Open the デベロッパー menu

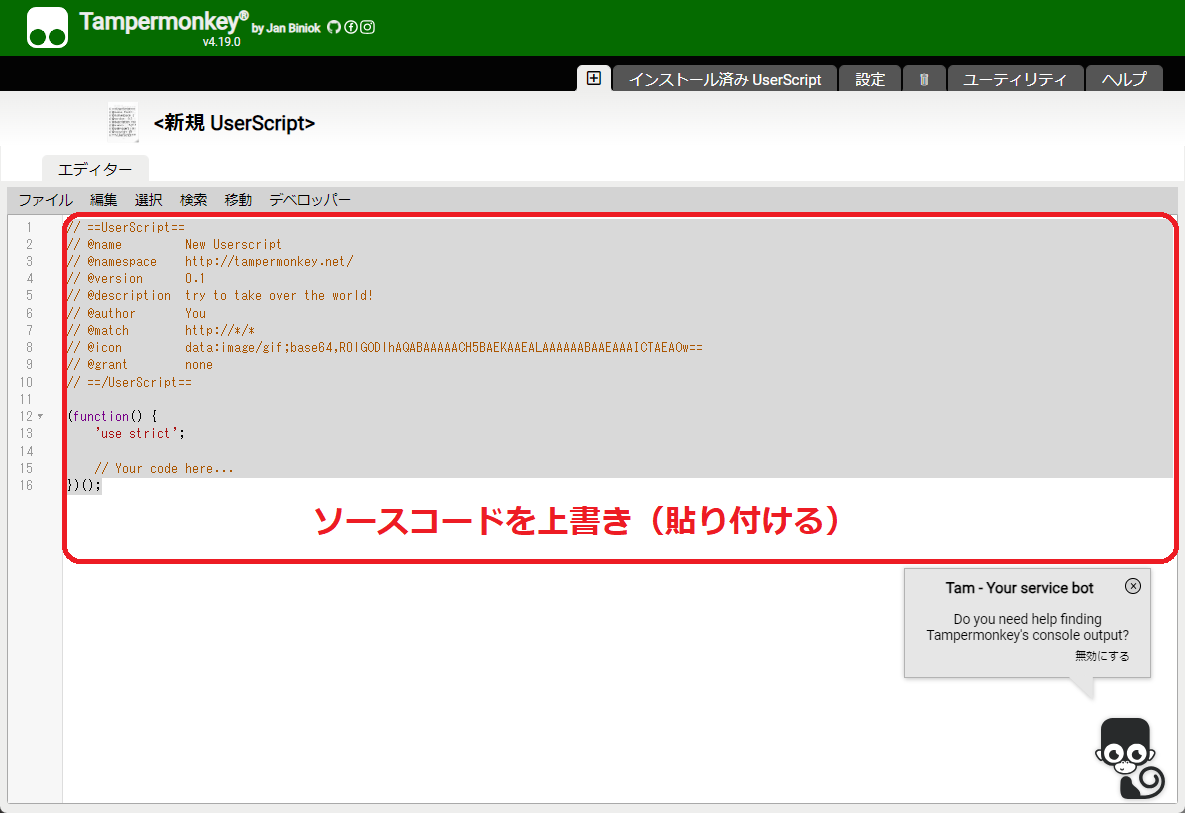[308, 199]
